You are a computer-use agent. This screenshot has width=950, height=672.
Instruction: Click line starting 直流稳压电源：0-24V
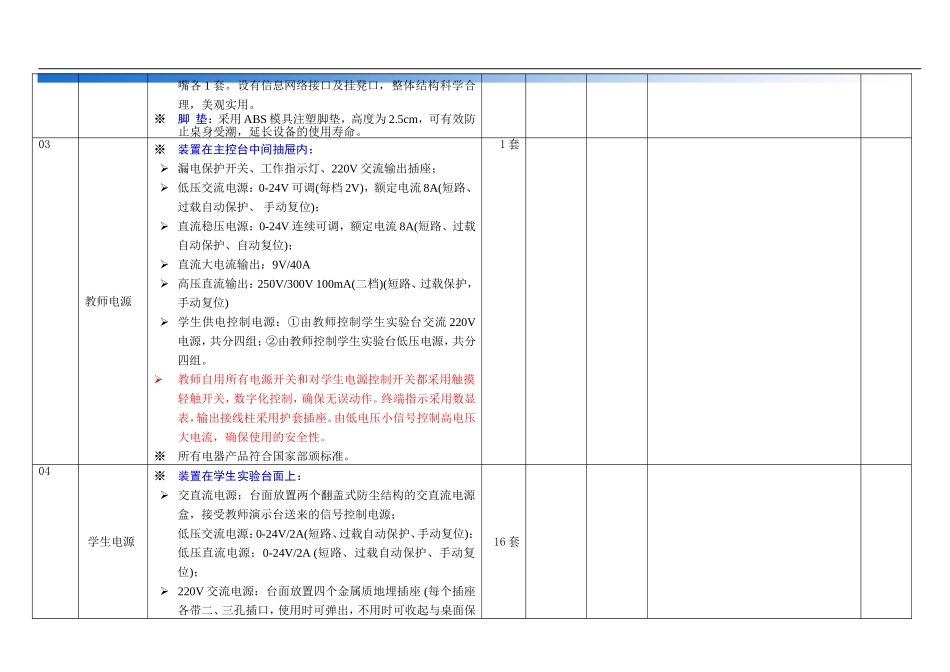point(326,226)
